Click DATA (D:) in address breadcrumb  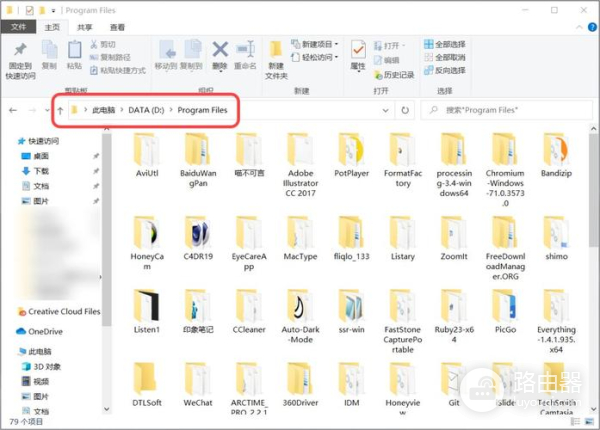click(146, 110)
